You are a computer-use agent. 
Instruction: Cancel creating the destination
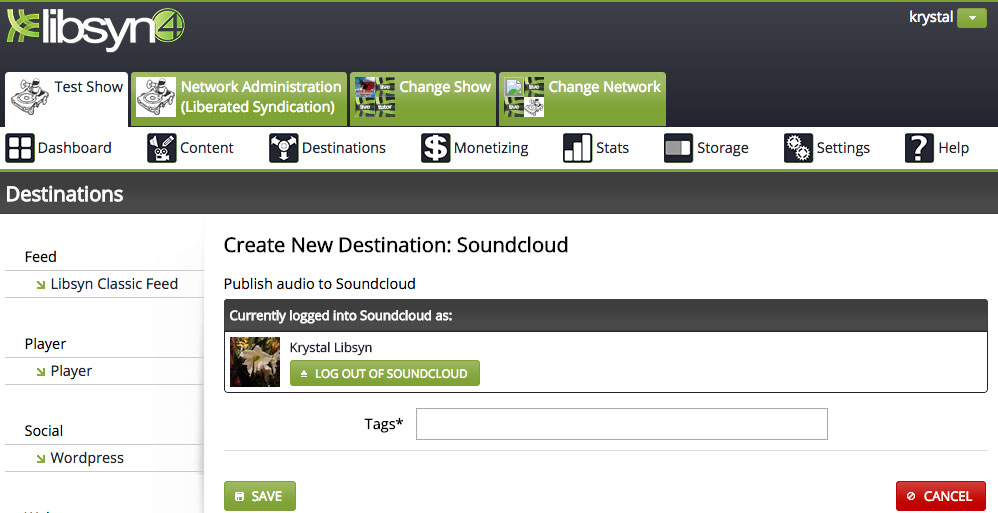tap(941, 496)
